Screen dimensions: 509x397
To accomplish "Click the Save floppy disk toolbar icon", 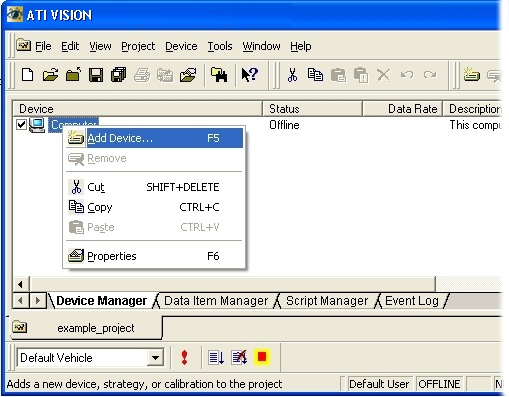I will tap(96, 75).
